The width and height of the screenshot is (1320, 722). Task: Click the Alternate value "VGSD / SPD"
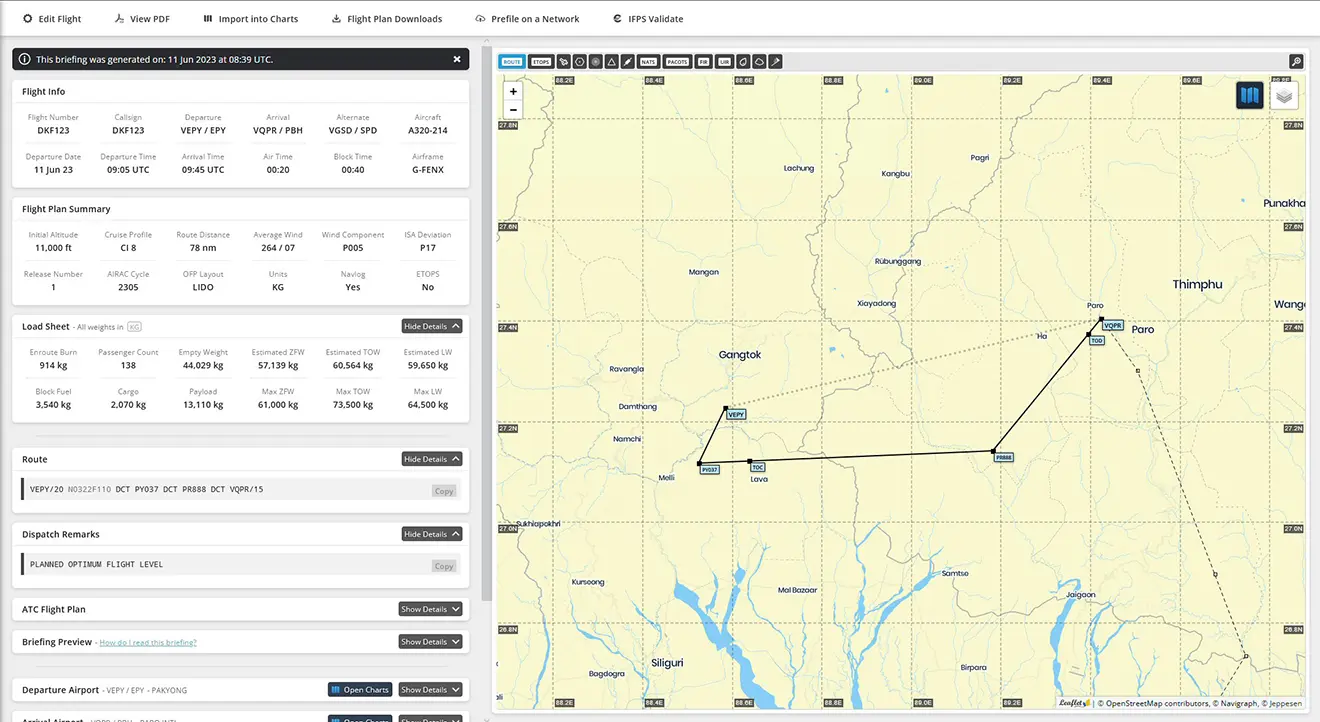click(353, 130)
